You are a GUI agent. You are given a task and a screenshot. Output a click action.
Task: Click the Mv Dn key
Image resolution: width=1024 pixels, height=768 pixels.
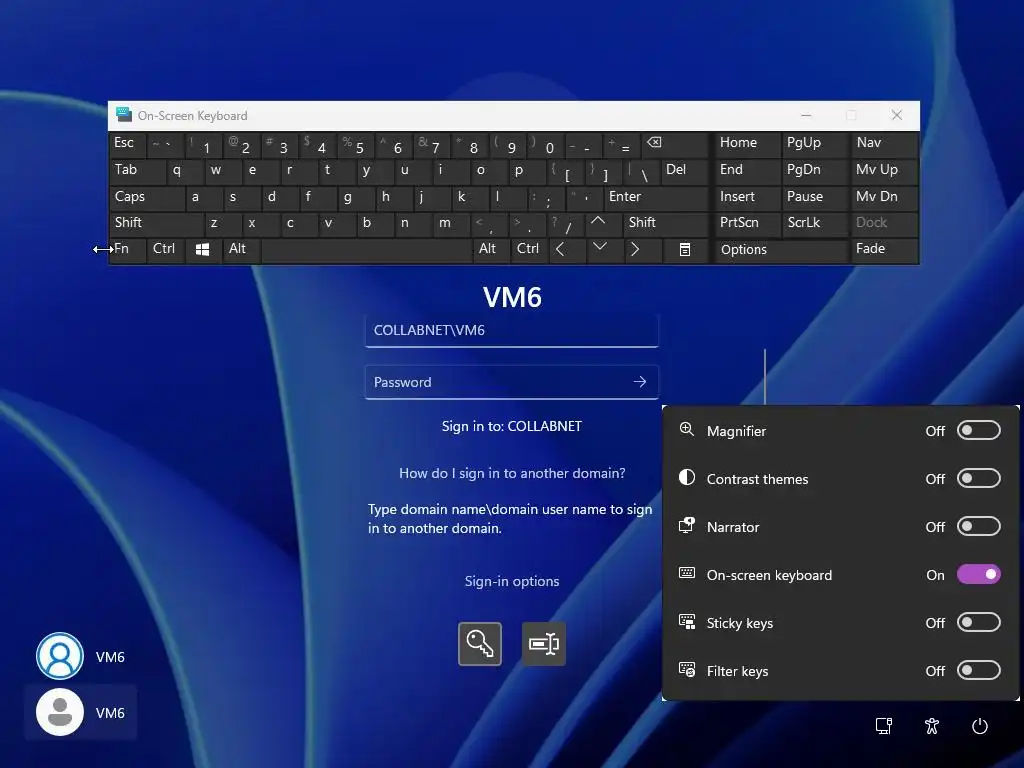click(x=884, y=197)
